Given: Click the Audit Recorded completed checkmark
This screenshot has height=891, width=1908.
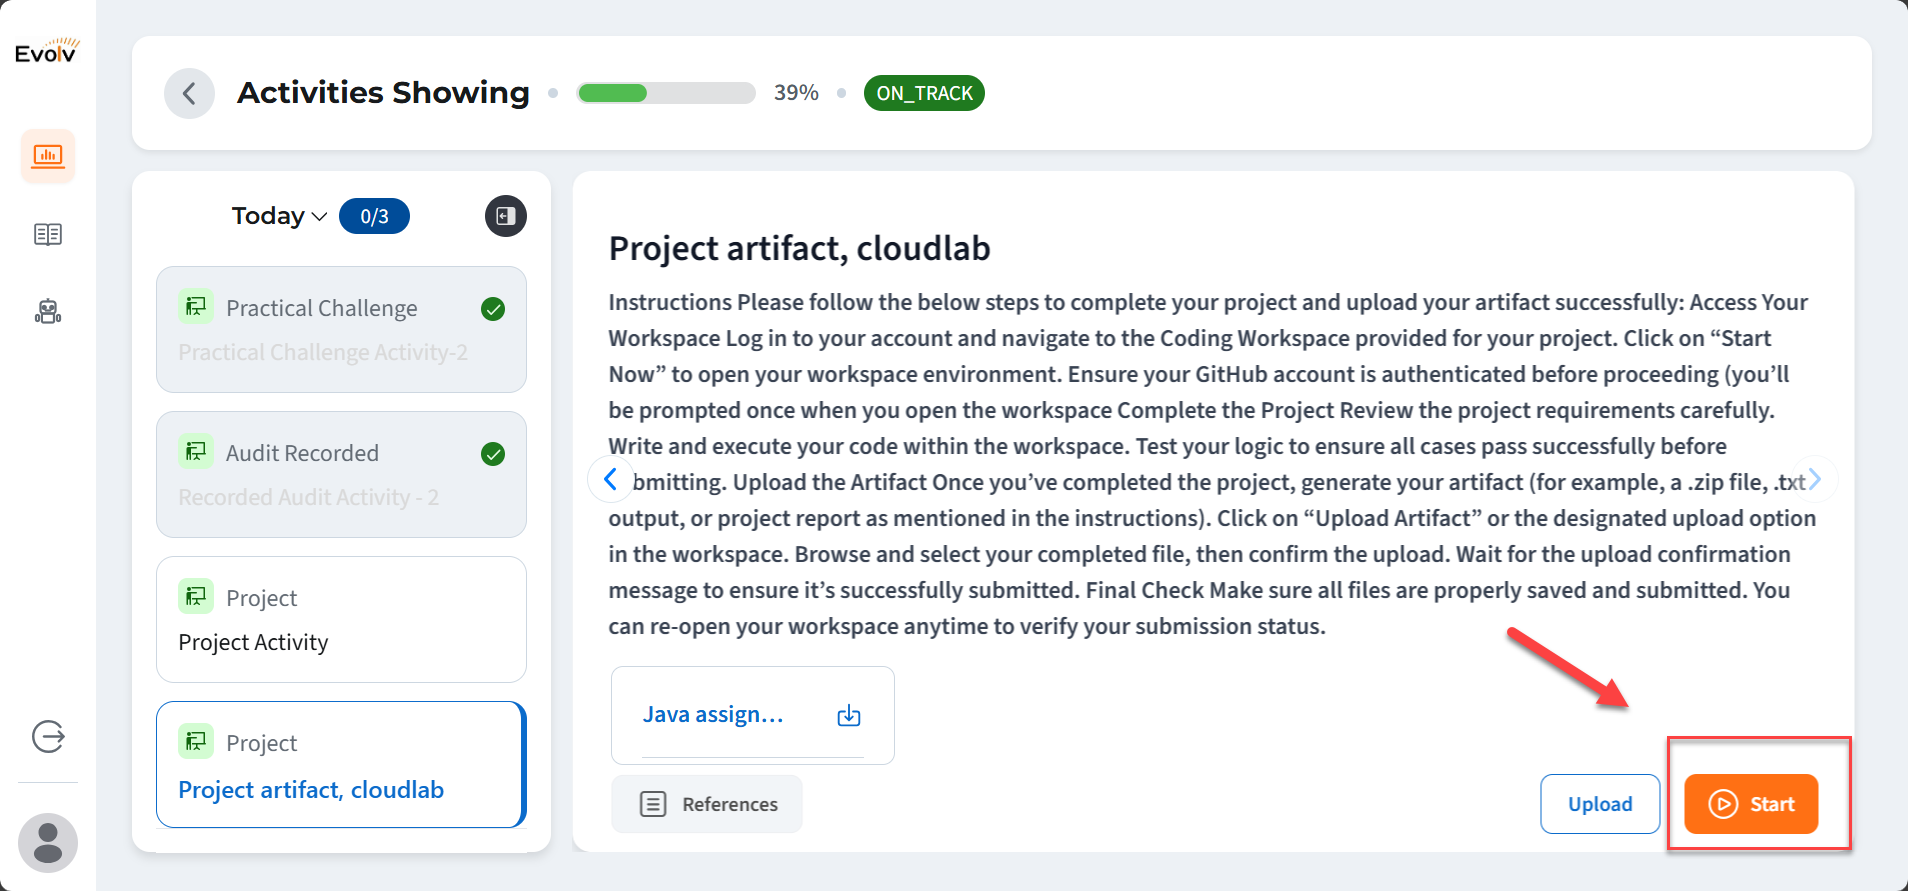Looking at the screenshot, I should click(x=493, y=454).
